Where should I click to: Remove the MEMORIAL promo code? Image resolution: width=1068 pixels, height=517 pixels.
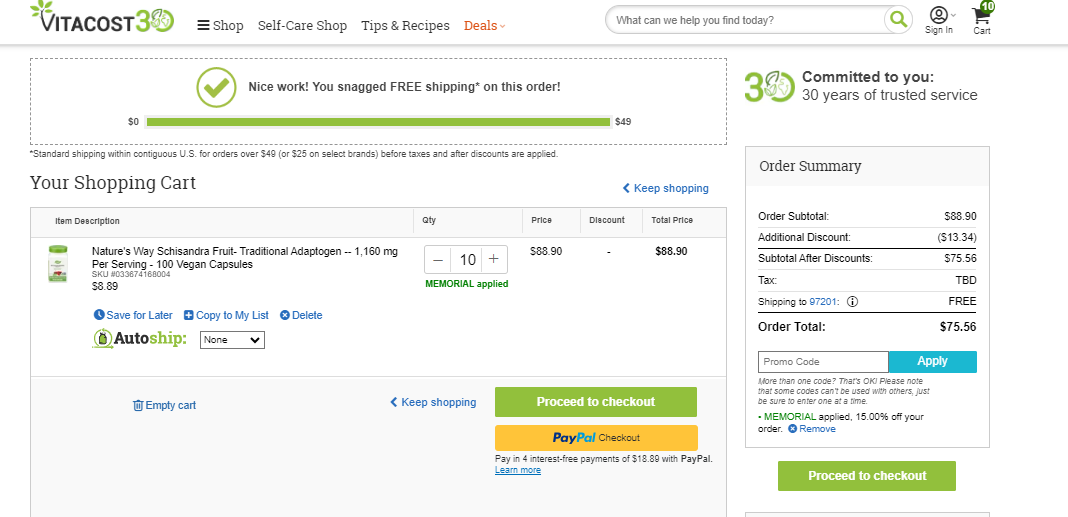click(812, 429)
